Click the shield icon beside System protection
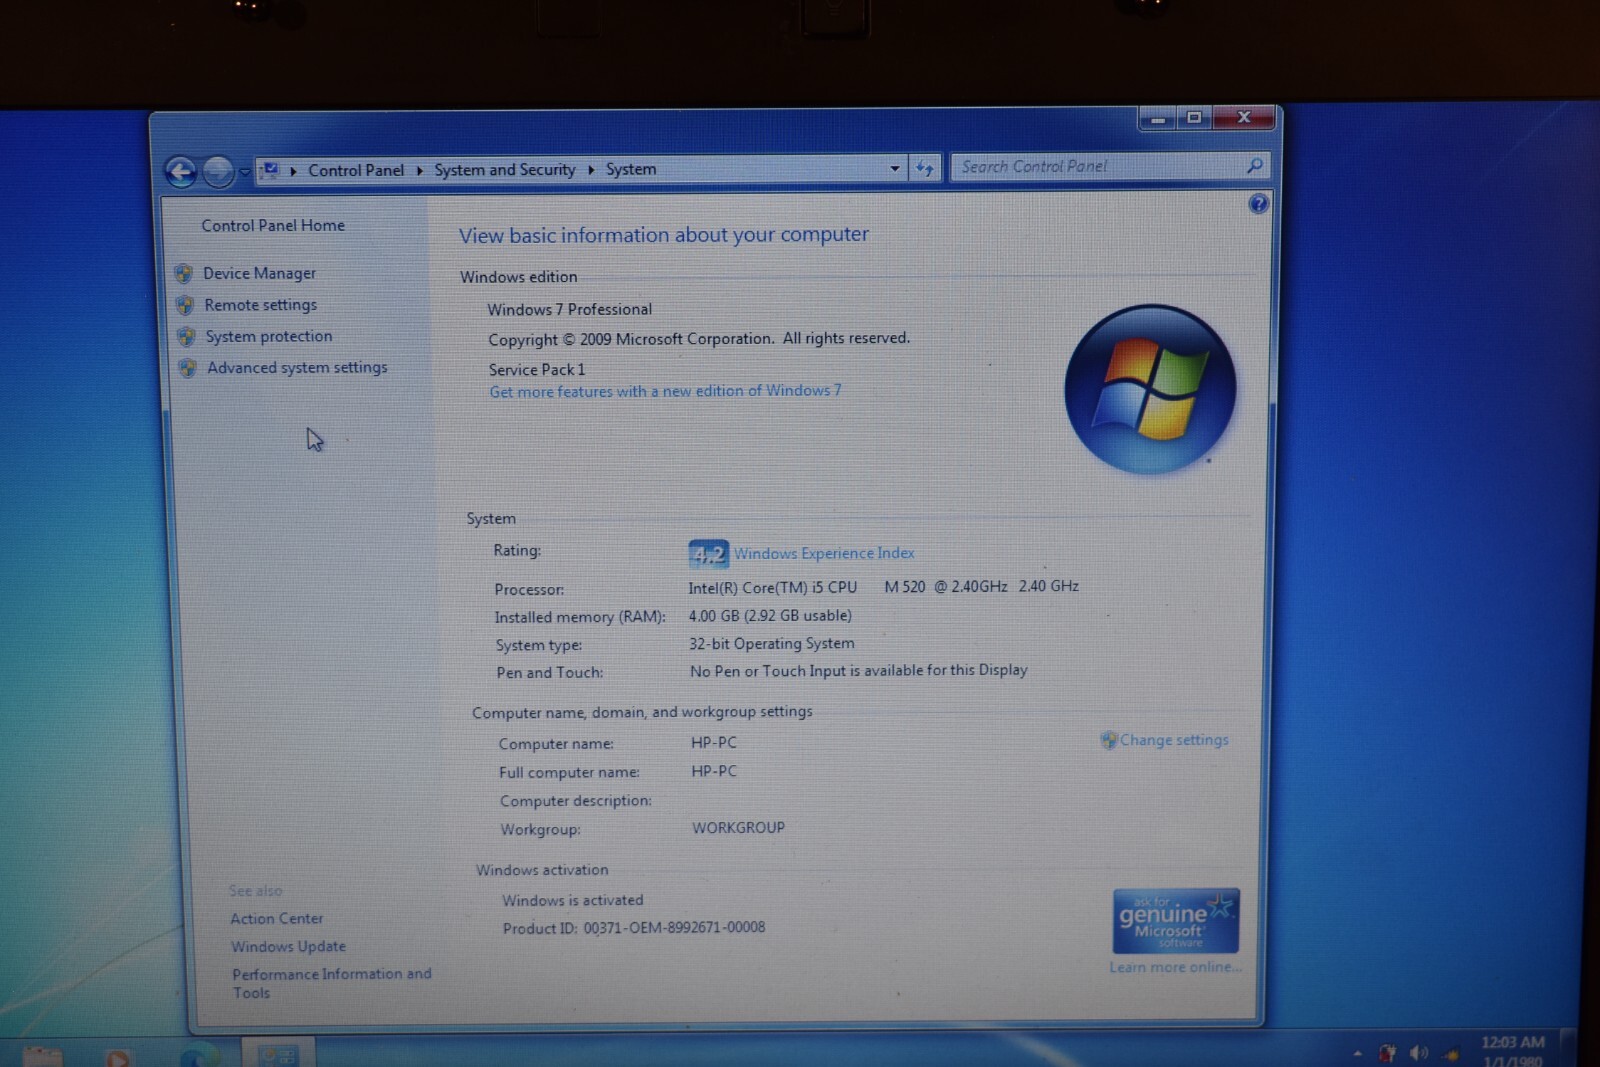Image resolution: width=1600 pixels, height=1067 pixels. (x=186, y=337)
